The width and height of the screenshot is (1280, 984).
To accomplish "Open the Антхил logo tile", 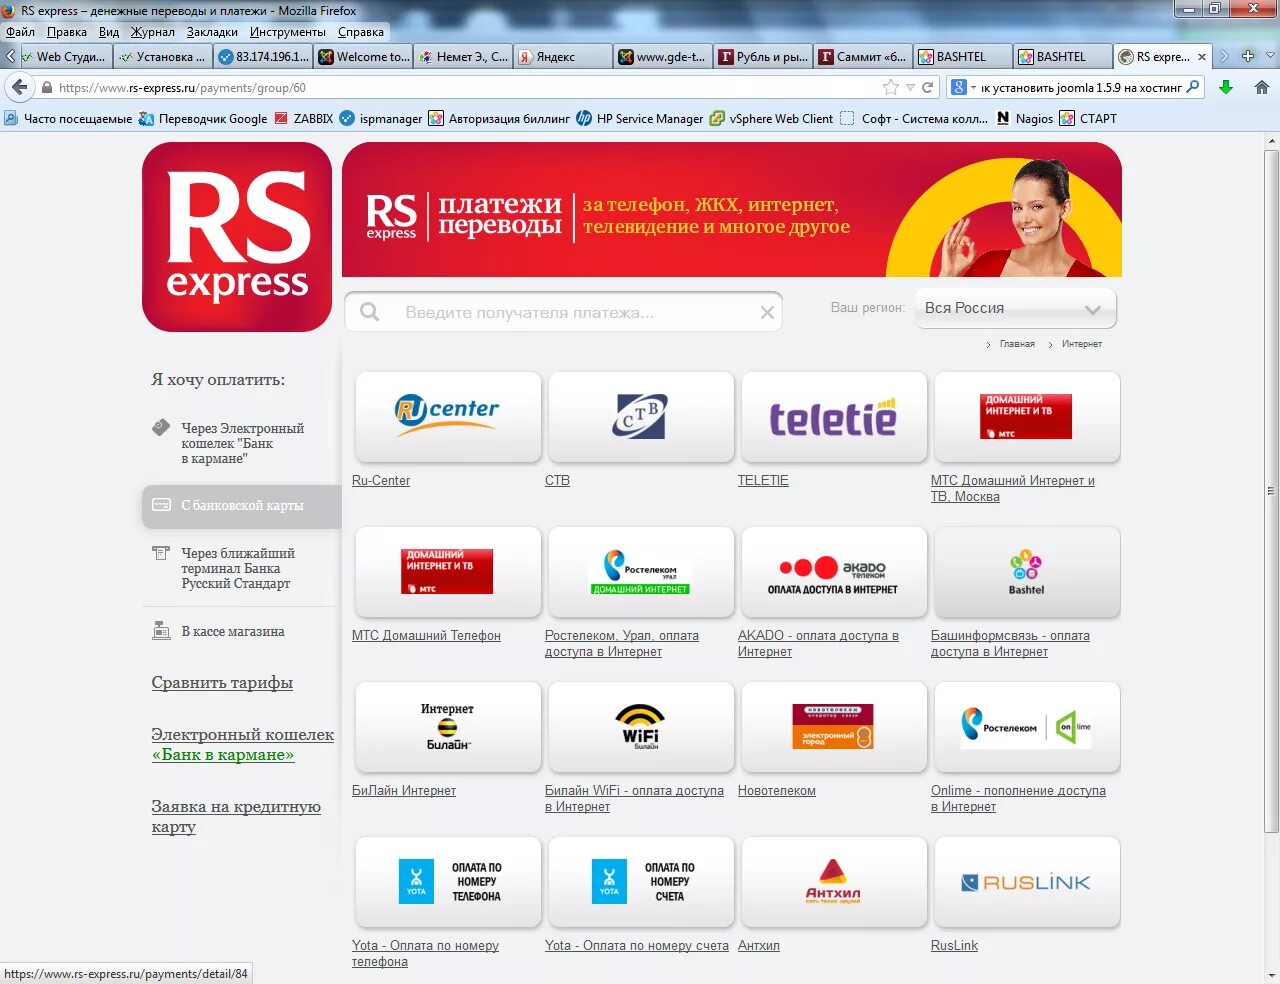I will point(834,882).
